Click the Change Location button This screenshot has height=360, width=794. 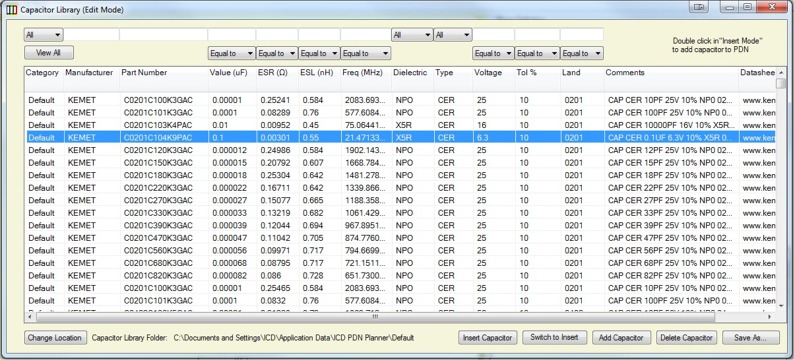point(55,338)
